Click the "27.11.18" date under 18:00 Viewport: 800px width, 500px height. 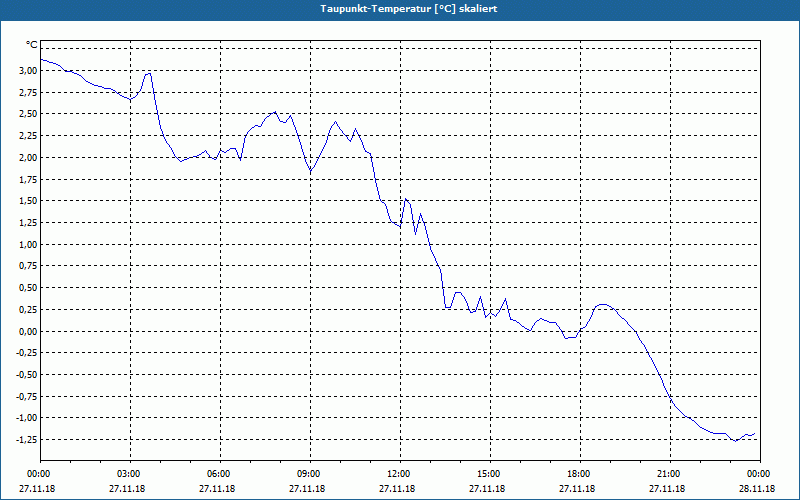(x=577, y=489)
